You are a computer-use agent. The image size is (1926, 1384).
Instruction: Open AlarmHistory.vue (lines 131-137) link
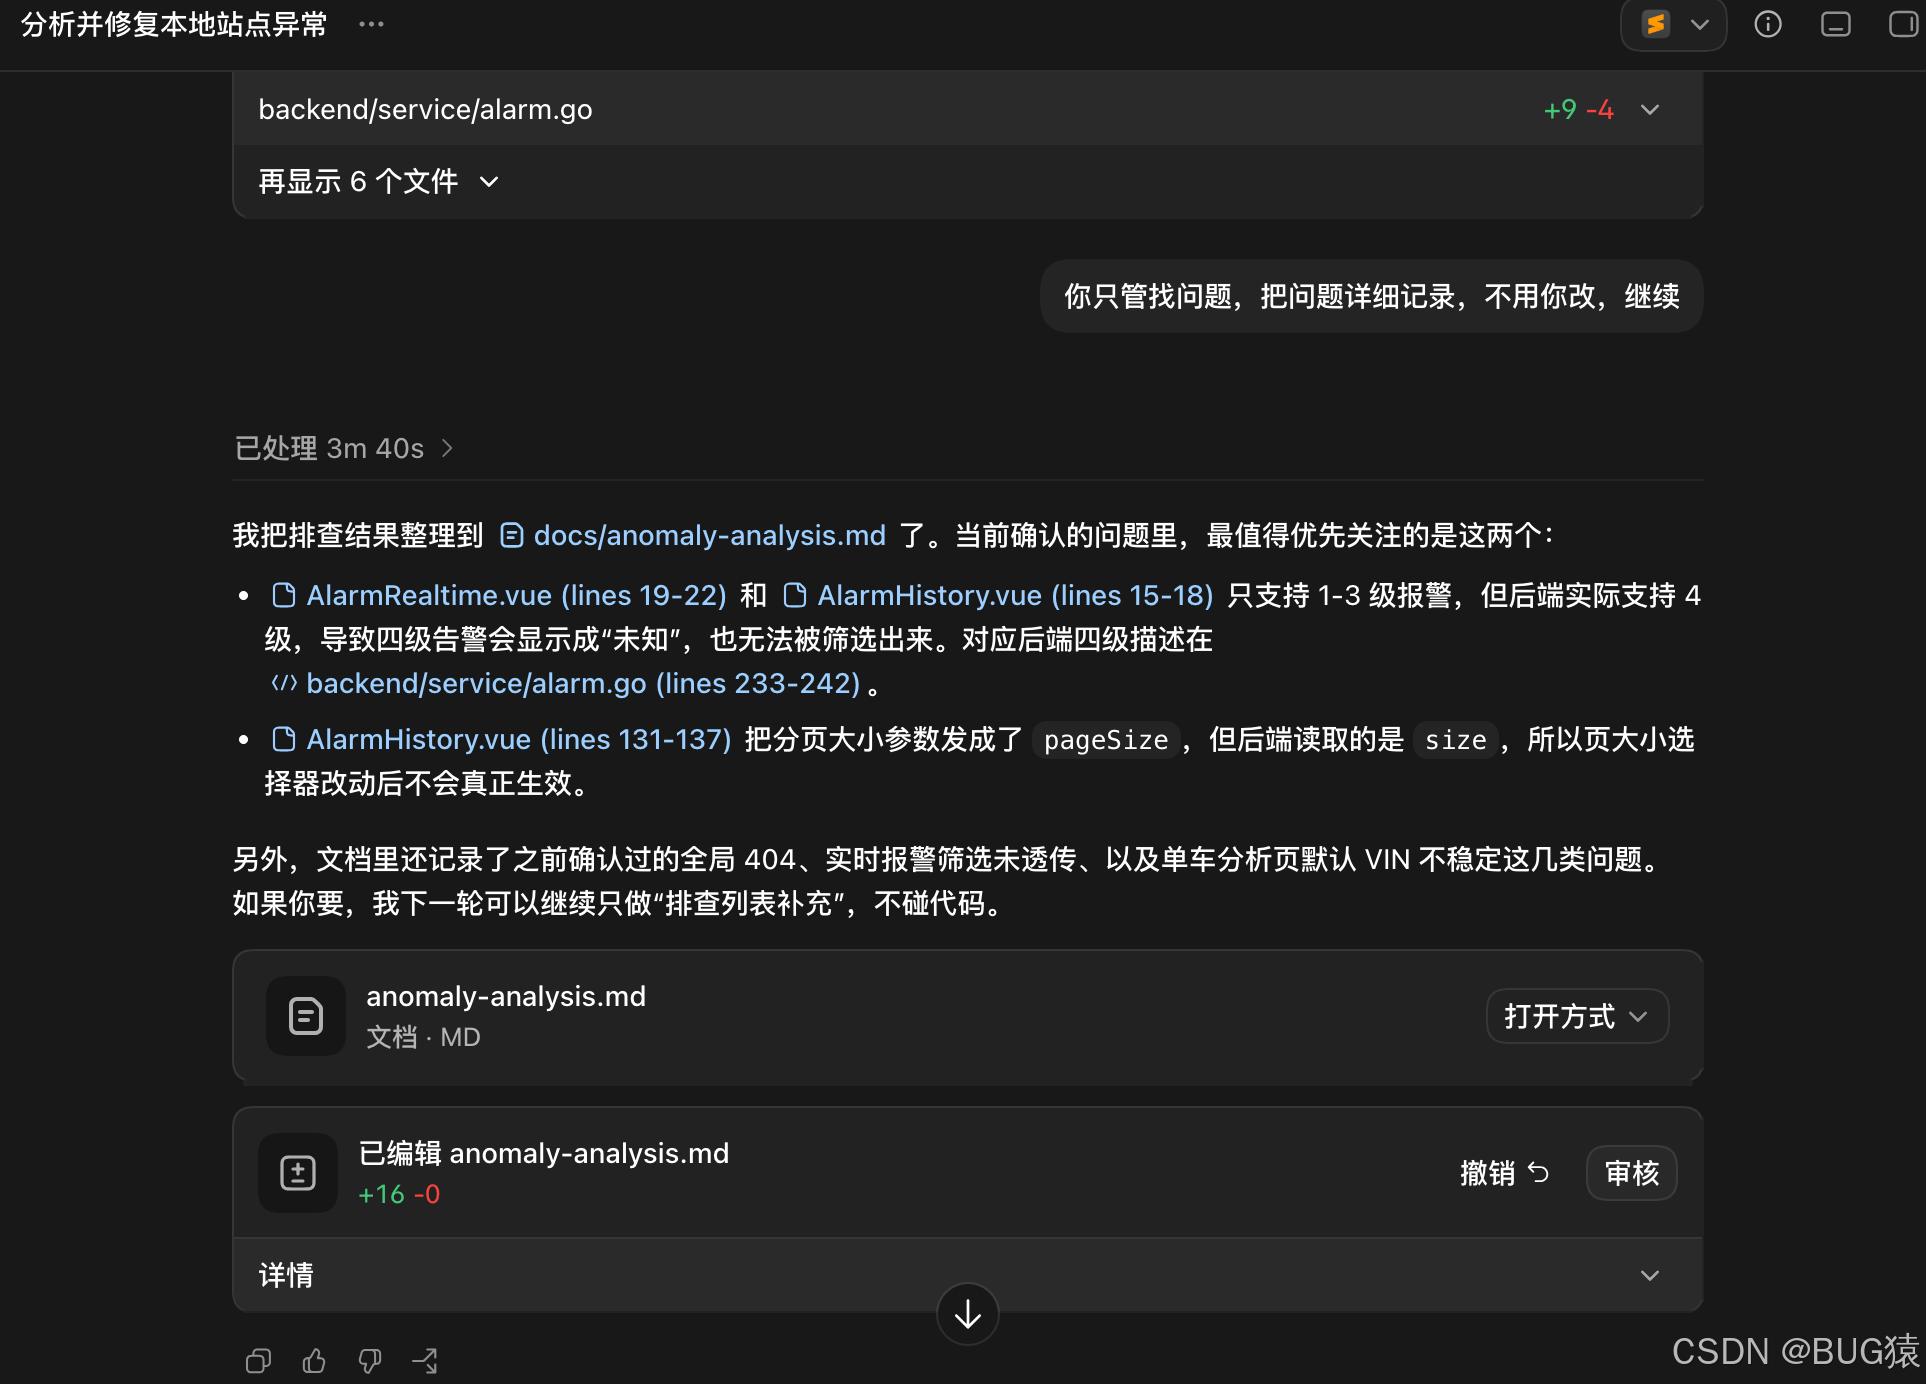501,739
